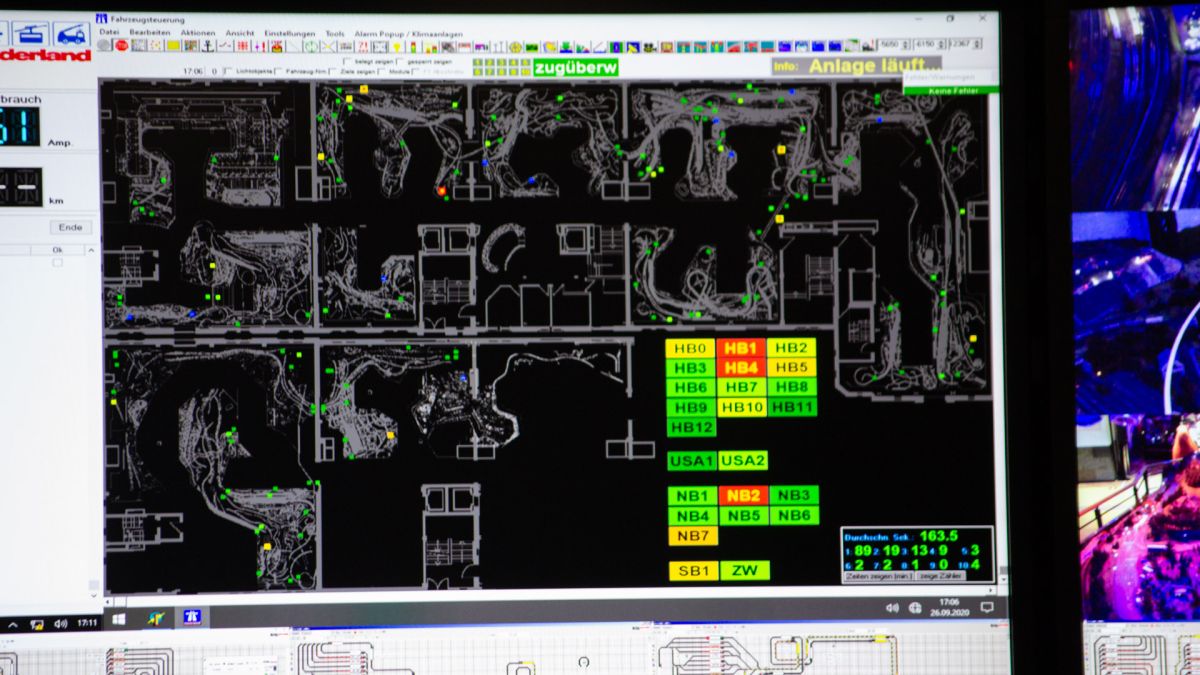The image size is (1200, 675).
Task: Toggle the 'gesperrt zeigen' checkbox
Action: tap(399, 61)
